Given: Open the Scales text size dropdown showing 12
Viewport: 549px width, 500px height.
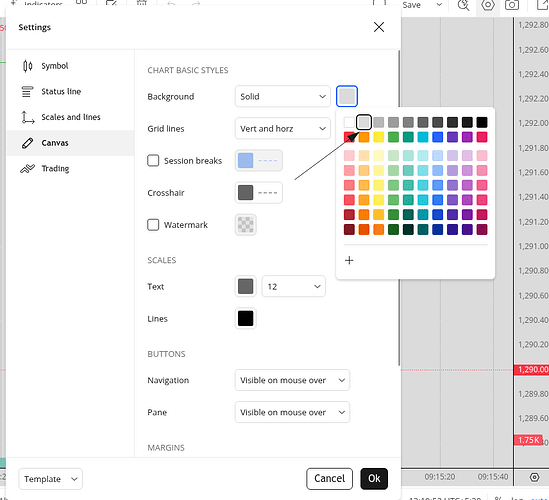Looking at the screenshot, I should [294, 286].
